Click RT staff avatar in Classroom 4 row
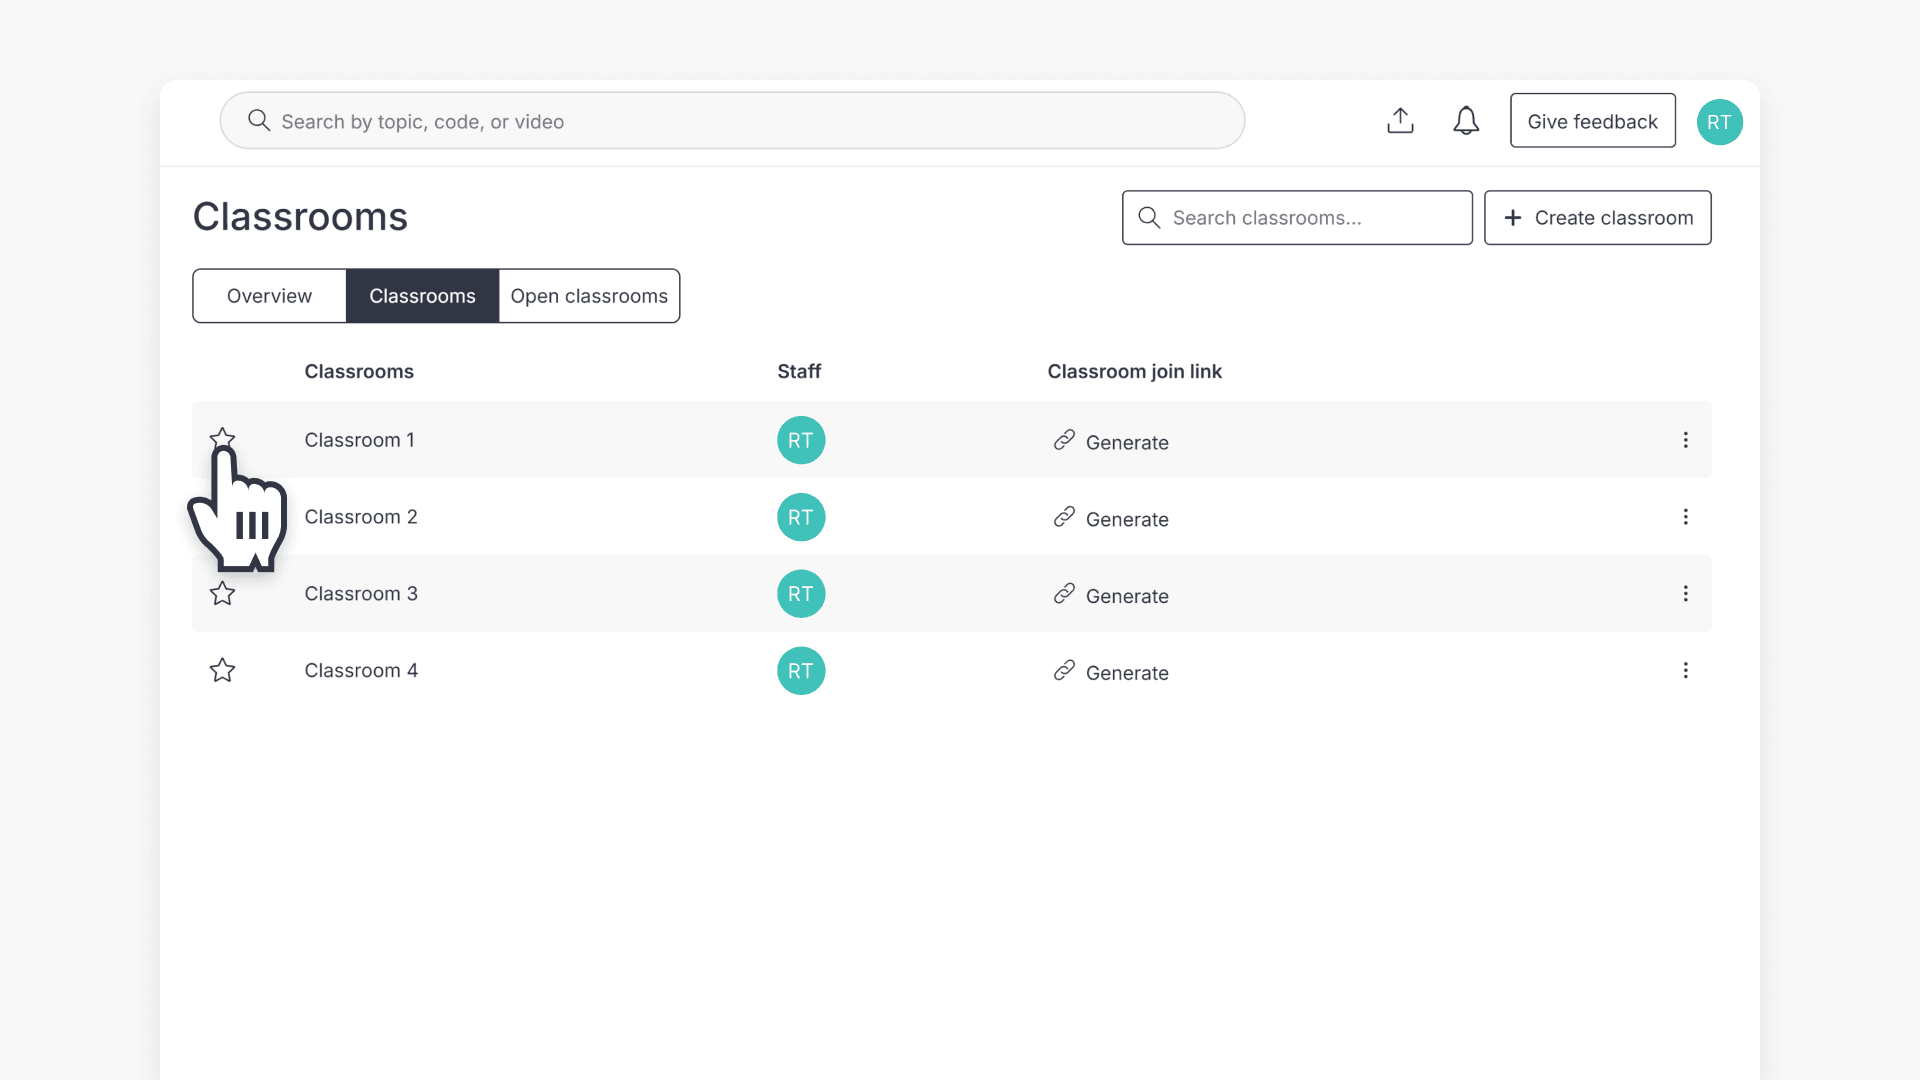The image size is (1920, 1080). (x=801, y=671)
